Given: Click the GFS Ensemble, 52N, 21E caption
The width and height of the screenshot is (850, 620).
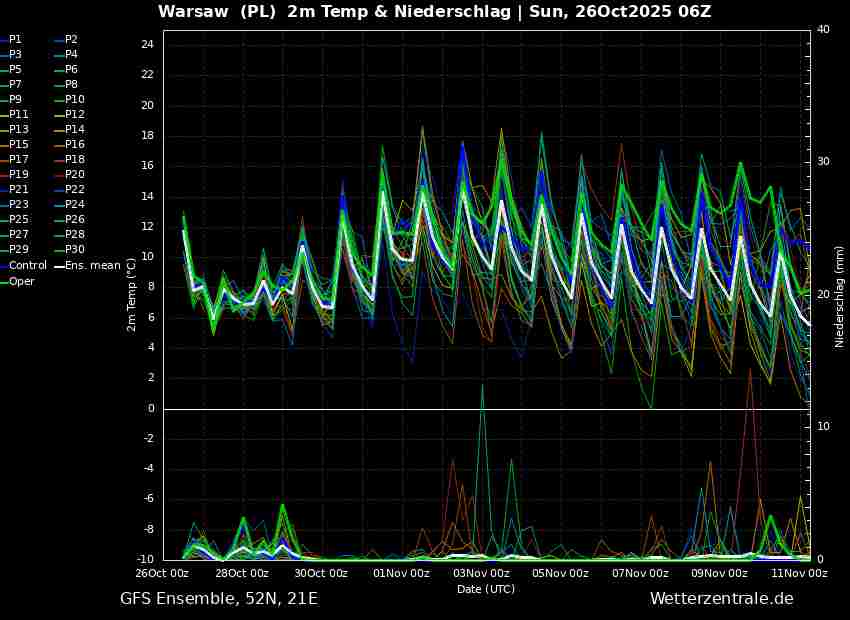Looking at the screenshot, I should (219, 598).
